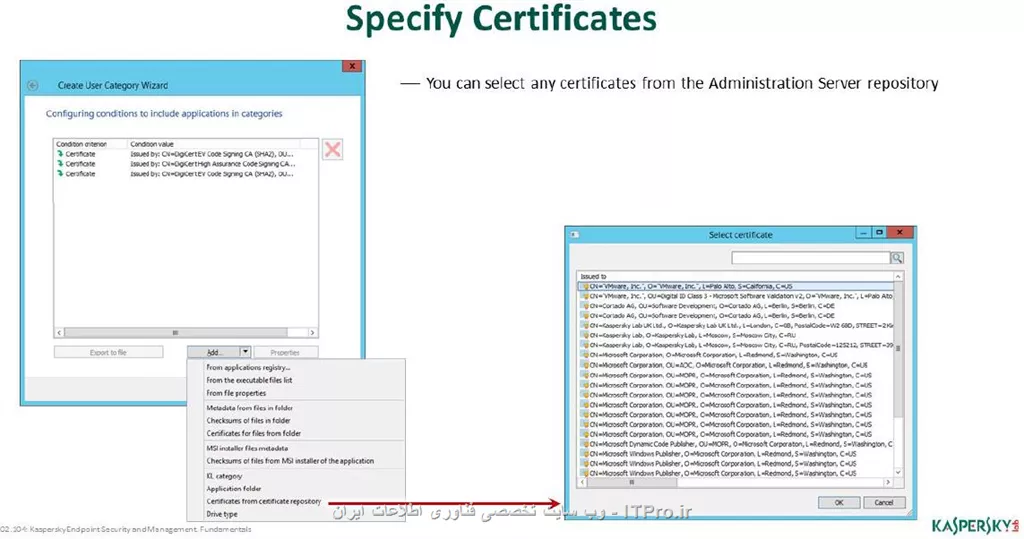
Task: Click the certificate icon of Kaspersky Lab UK Ltd. row
Action: click(585, 325)
